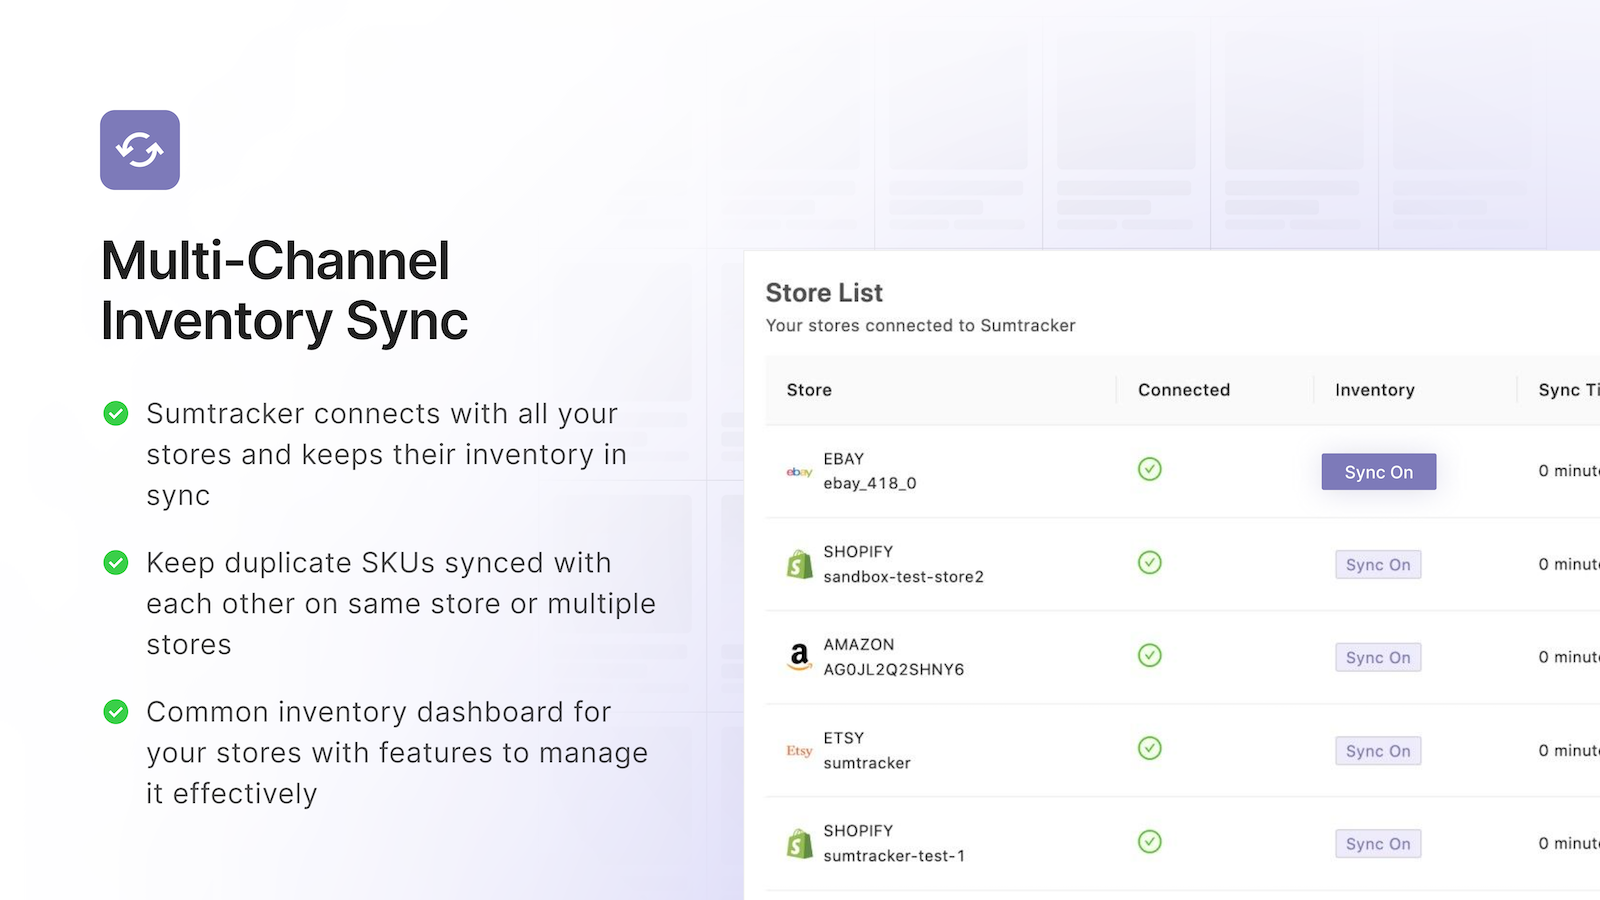
Task: Toggle Sync On for sumtracker-test-1
Action: (x=1378, y=844)
